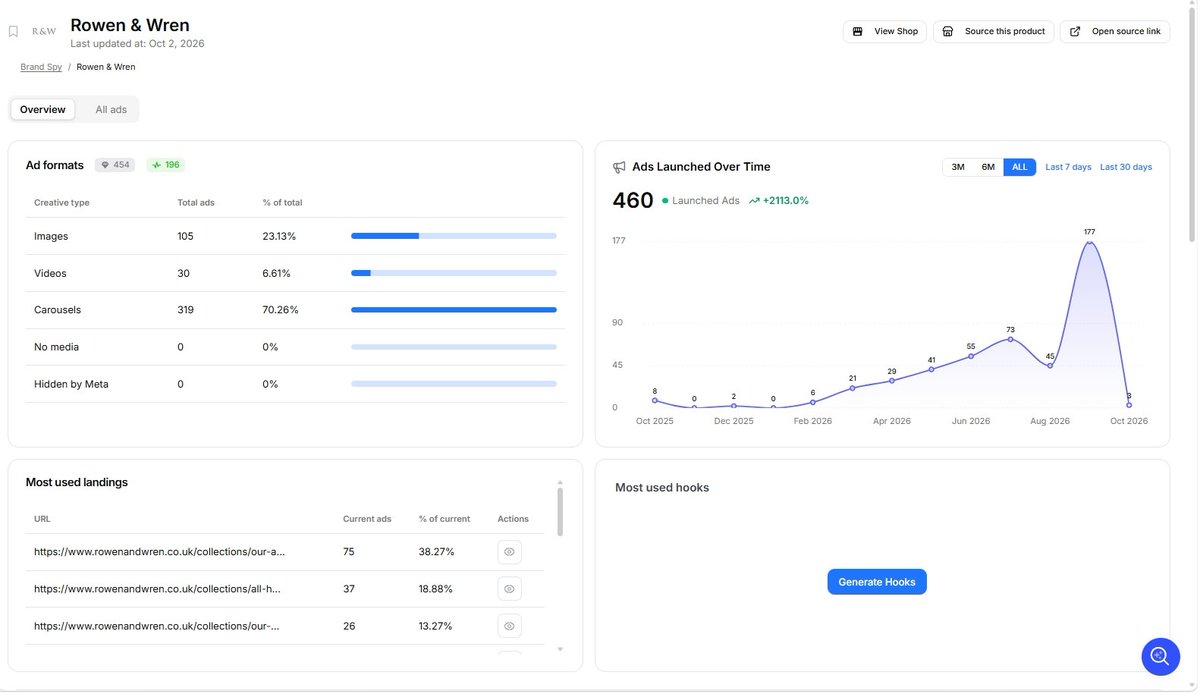Select the 3M time range
The width and height of the screenshot is (1200, 694).
click(958, 167)
